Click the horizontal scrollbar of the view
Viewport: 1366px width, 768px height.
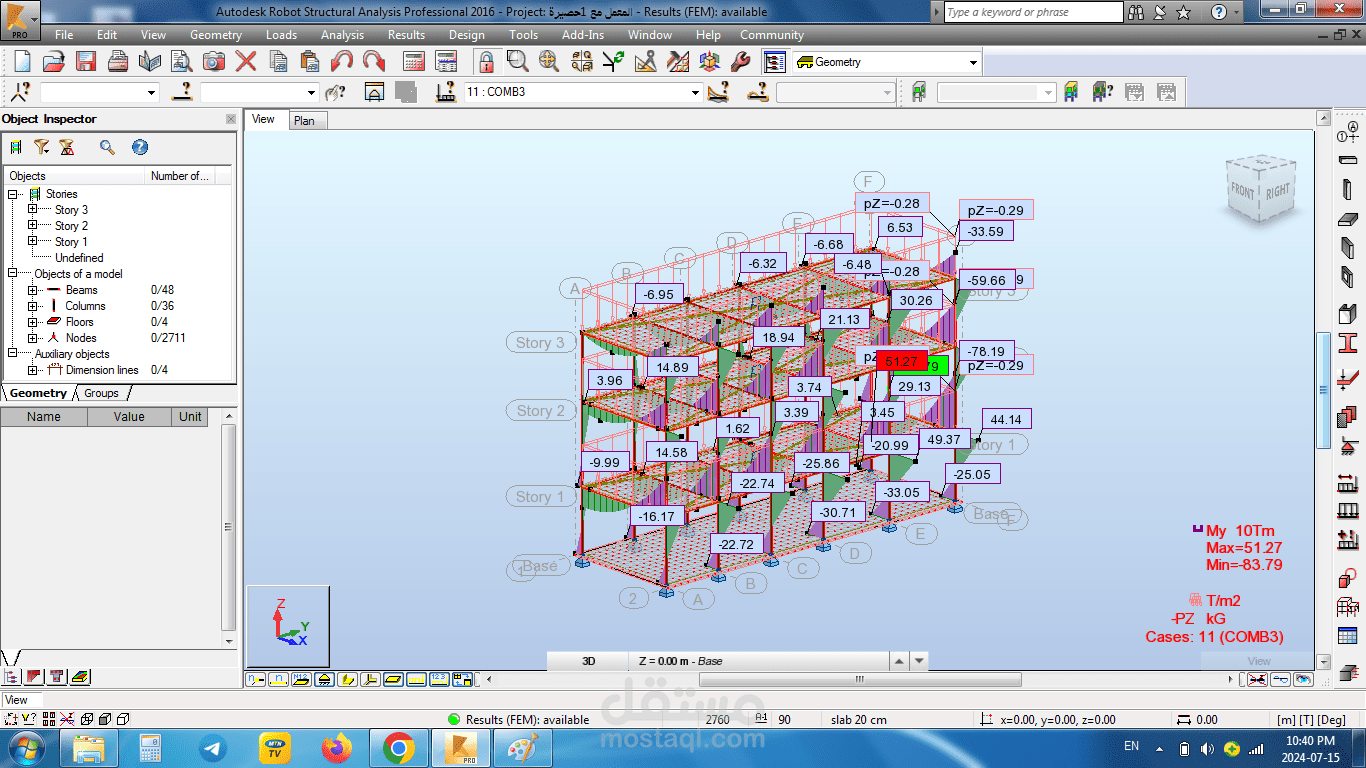pos(858,680)
